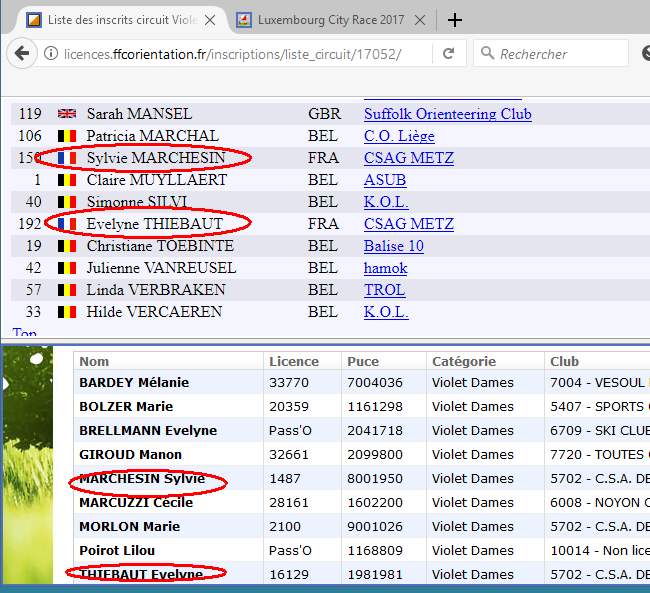Screen dimensions: 650x593
Task: Open K.O.L. link in Hilde VERCAEREN row
Action: tap(386, 312)
